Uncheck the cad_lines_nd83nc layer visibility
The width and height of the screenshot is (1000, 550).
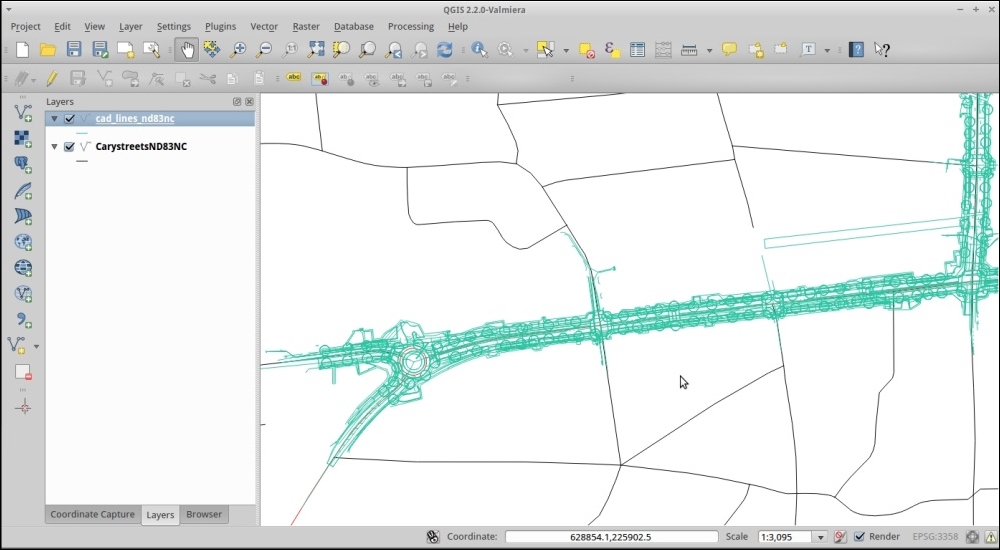tap(69, 119)
